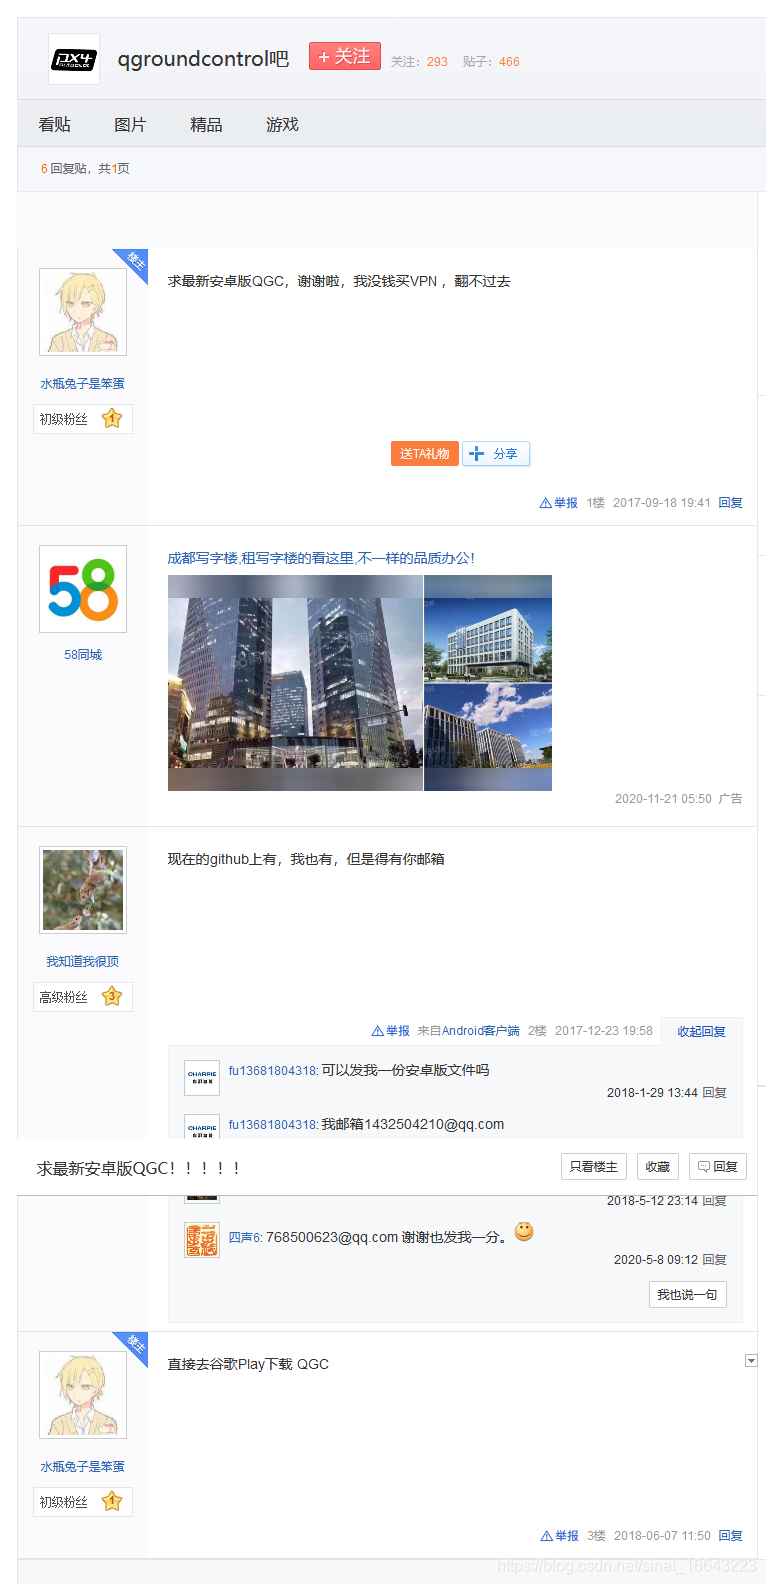Bookmark the thread with 收藏 button

[658, 1167]
